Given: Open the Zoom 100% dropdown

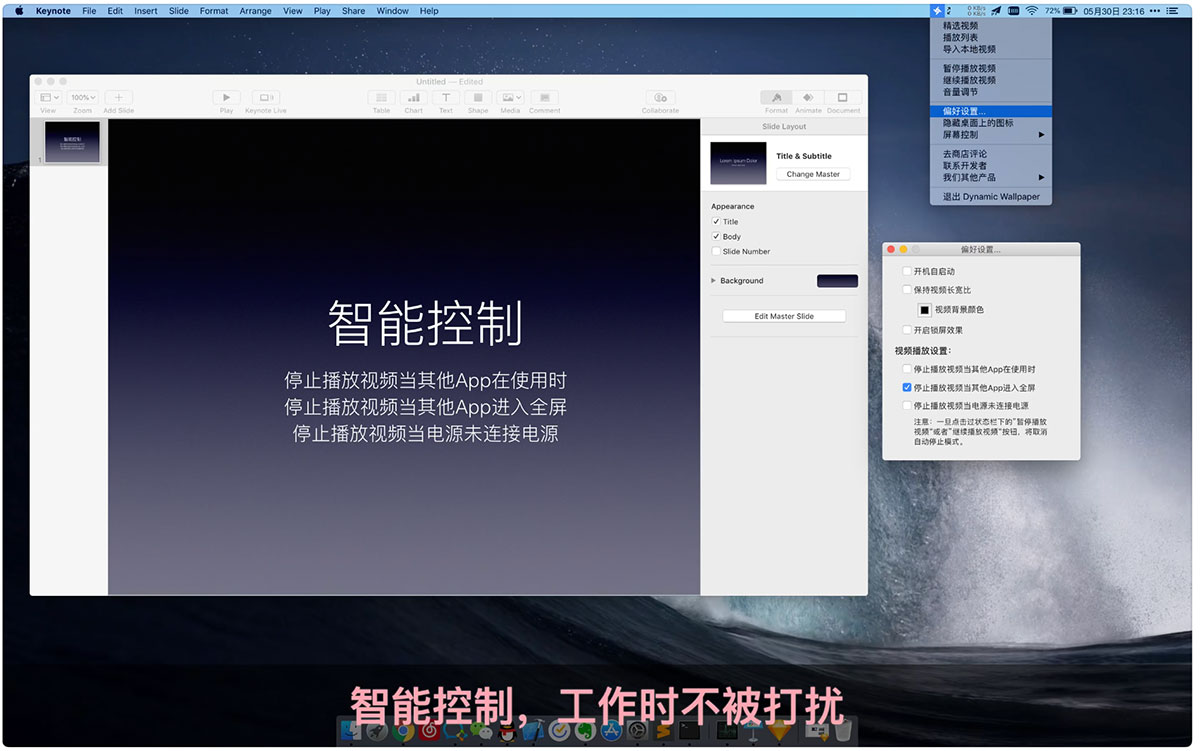Looking at the screenshot, I should click(82, 98).
